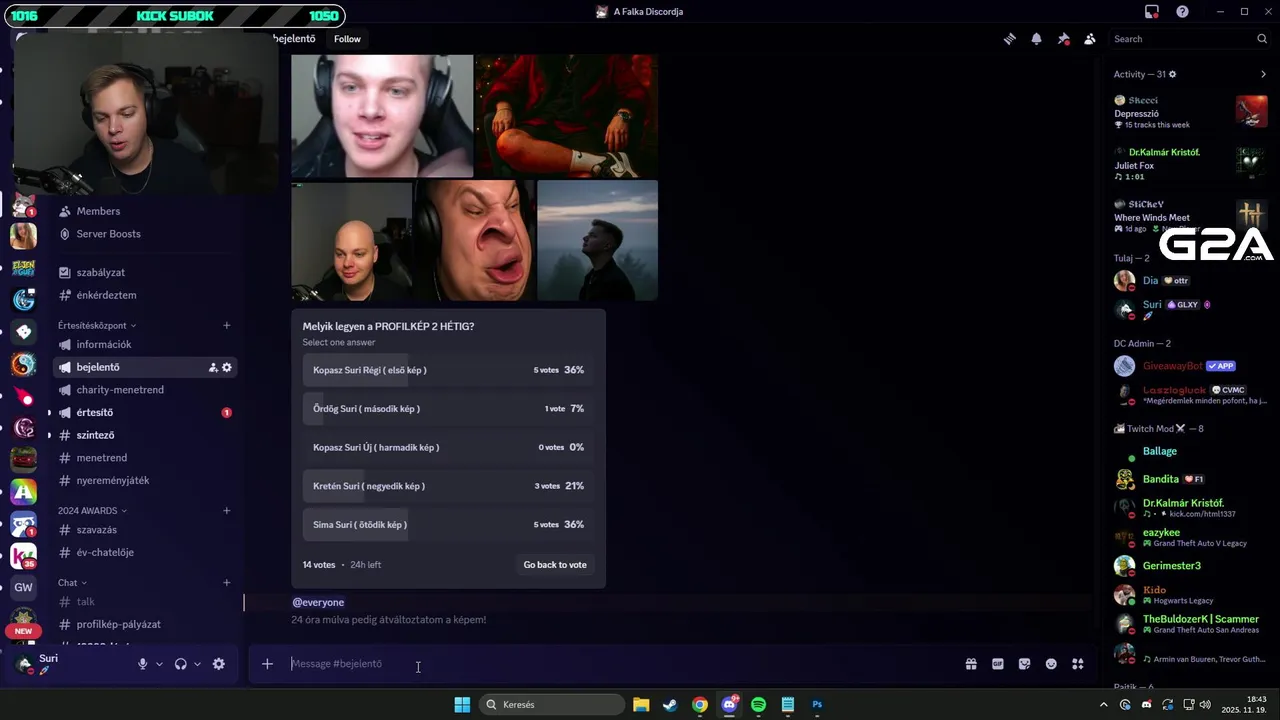The width and height of the screenshot is (1280, 720).
Task: Open the Windows Start menu
Action: [462, 705]
